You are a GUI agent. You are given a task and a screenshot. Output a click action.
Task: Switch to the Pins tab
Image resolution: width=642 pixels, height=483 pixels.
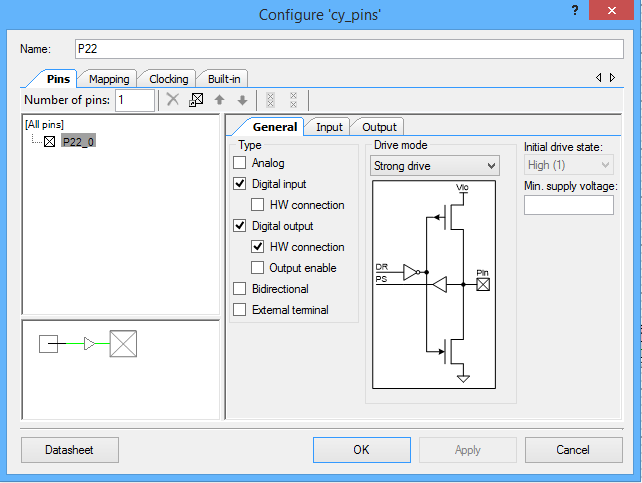(x=58, y=79)
